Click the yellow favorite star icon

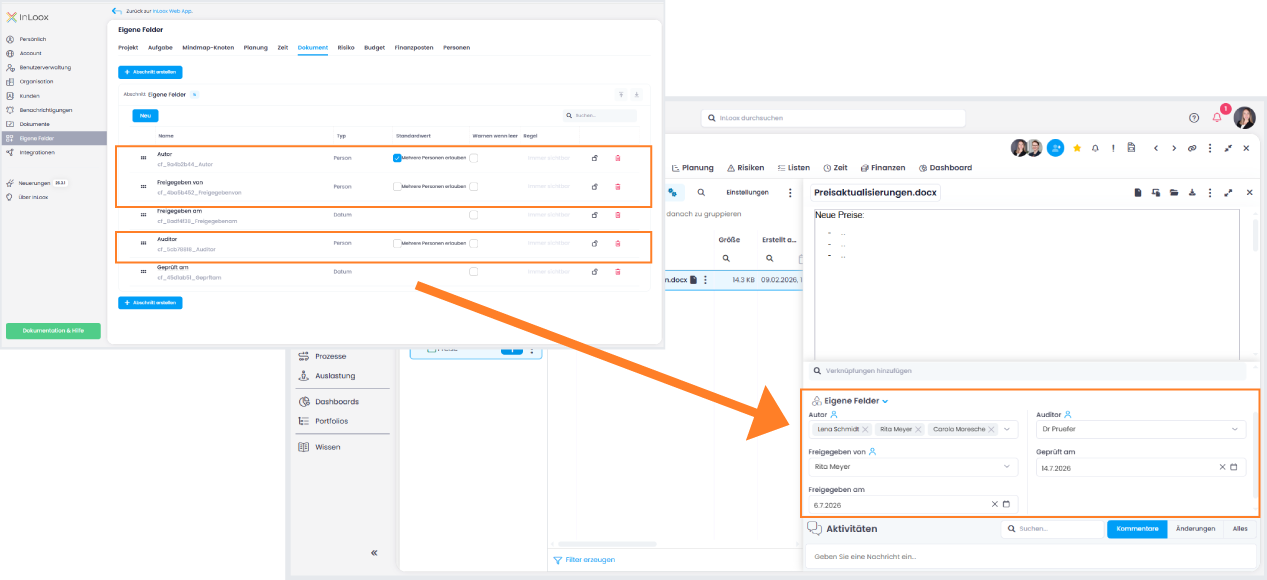[1077, 148]
